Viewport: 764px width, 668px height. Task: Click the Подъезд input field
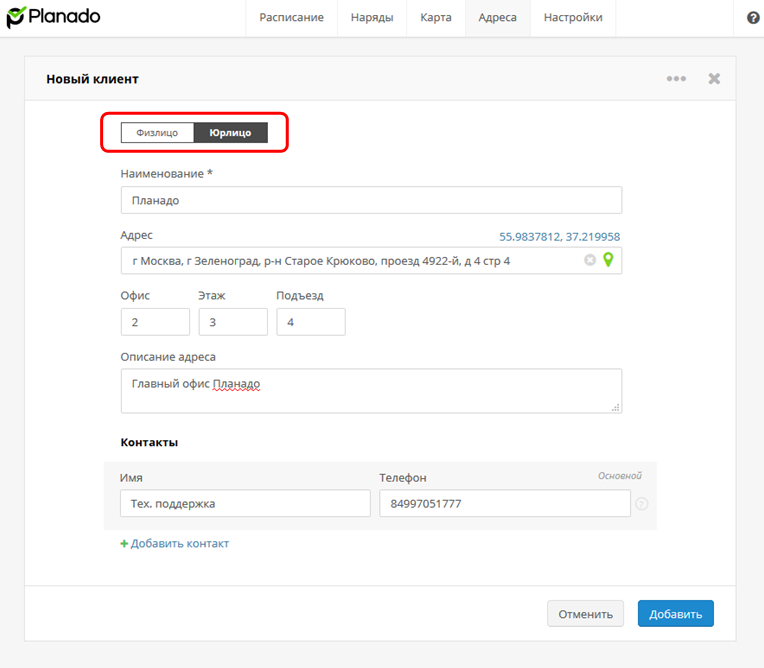[311, 322]
